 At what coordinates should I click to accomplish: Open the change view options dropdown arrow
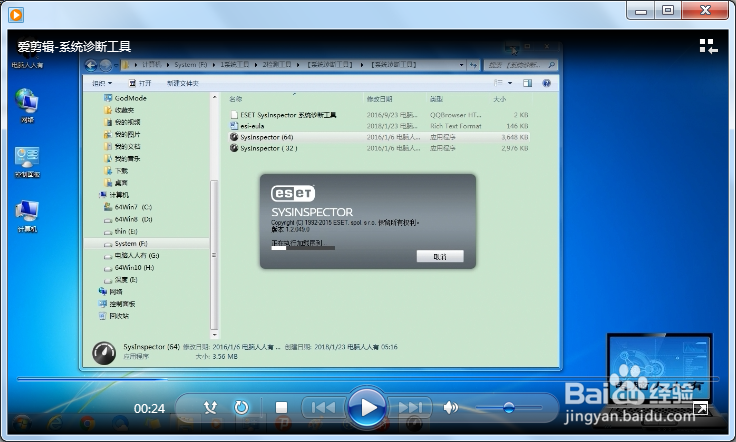(x=510, y=83)
